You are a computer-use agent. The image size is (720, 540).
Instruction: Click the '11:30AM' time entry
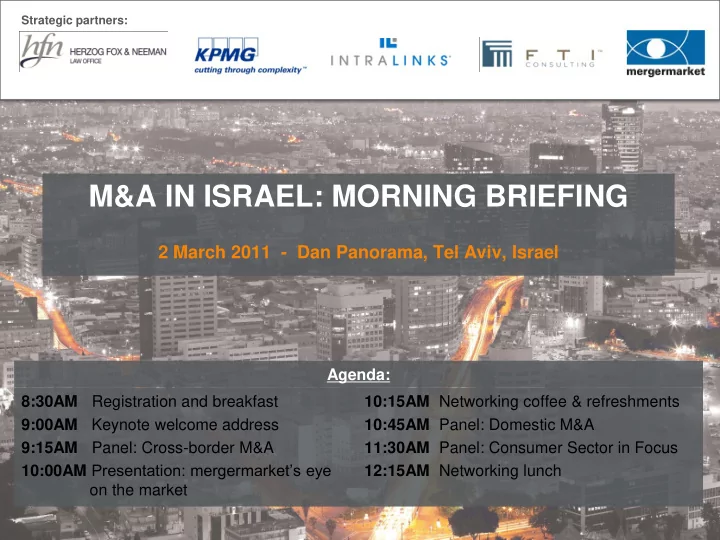tap(397, 447)
